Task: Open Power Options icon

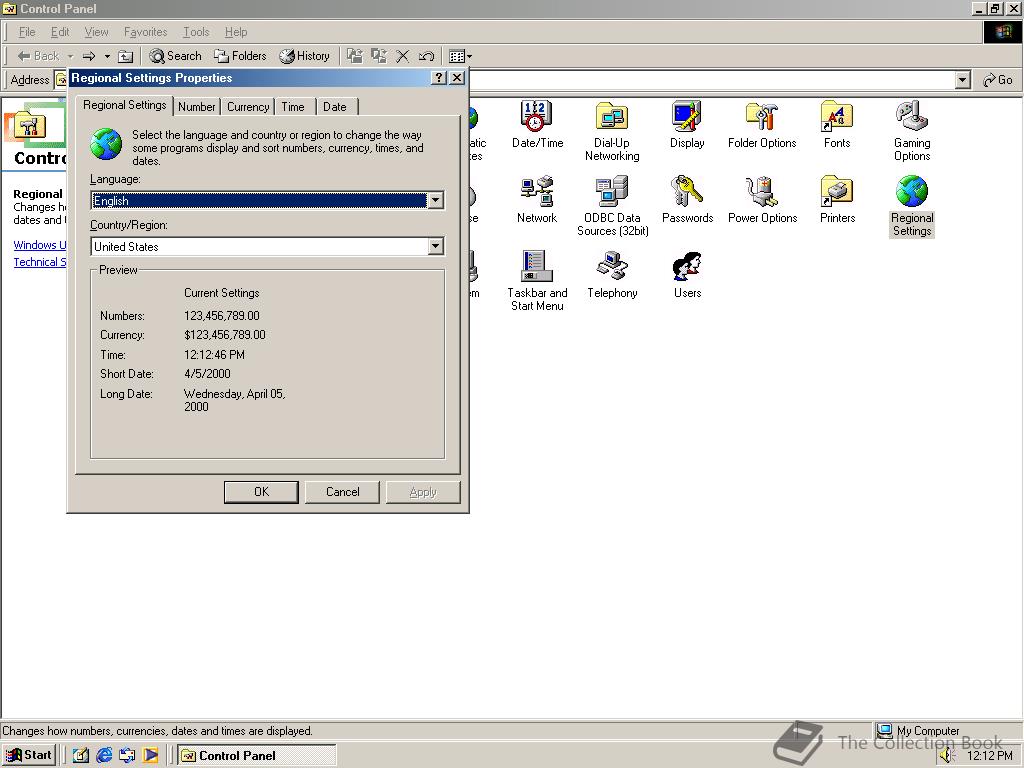Action: click(762, 199)
